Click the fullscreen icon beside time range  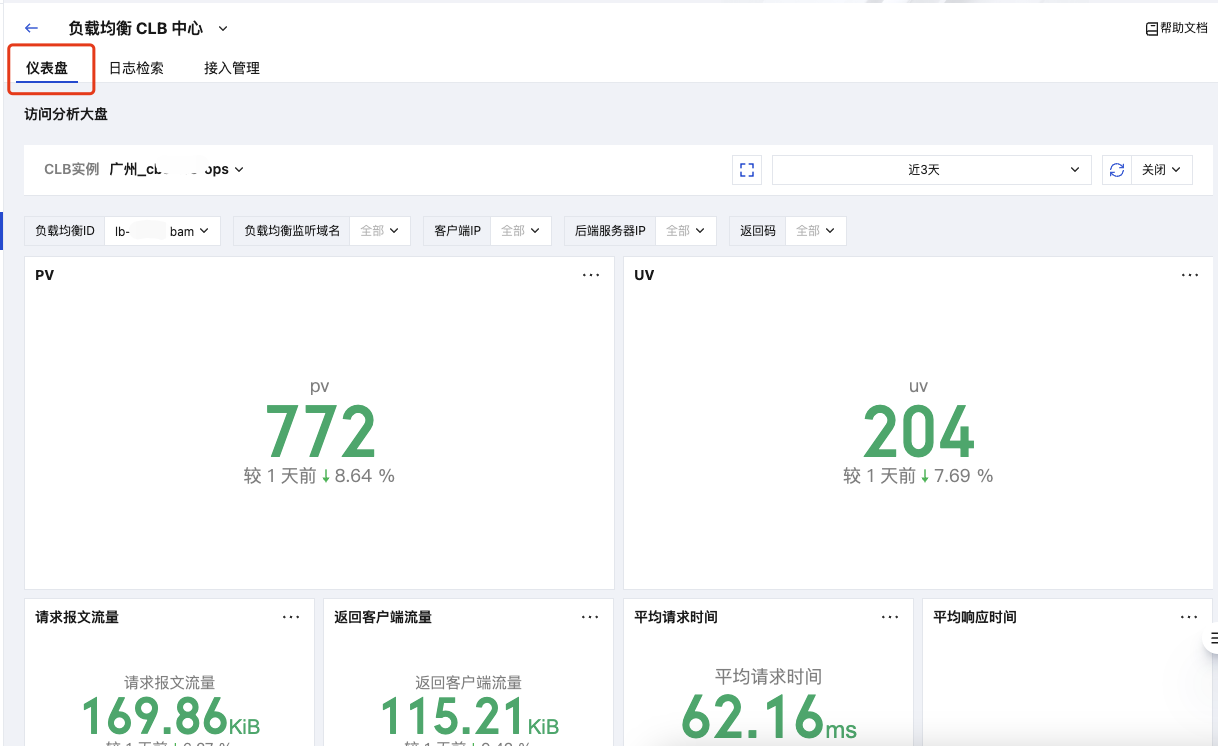coord(746,170)
